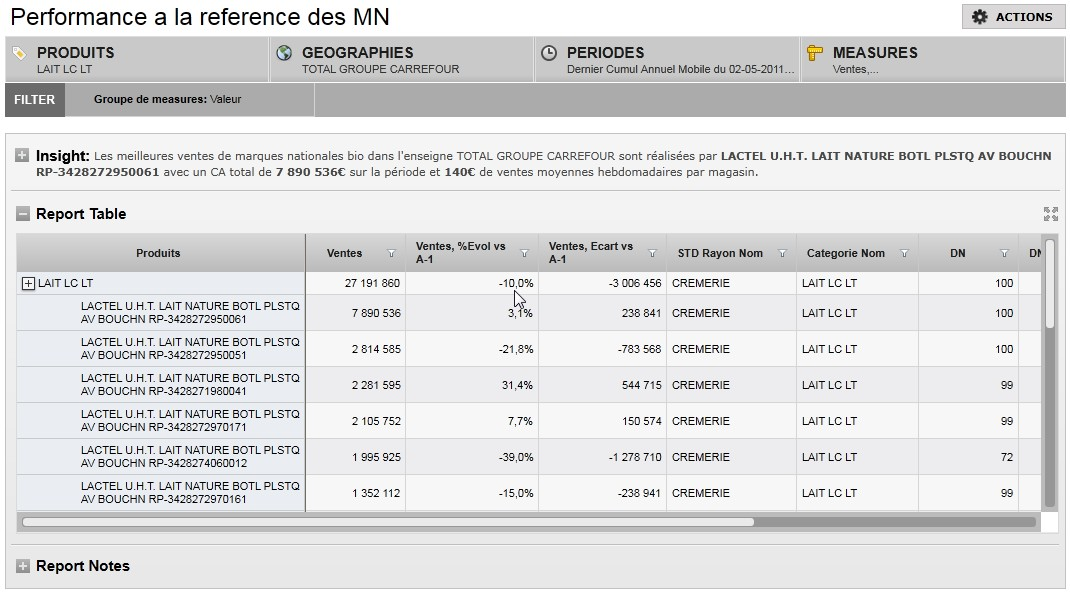1070x597 pixels.
Task: Expand the Insight section
Action: tap(22, 156)
